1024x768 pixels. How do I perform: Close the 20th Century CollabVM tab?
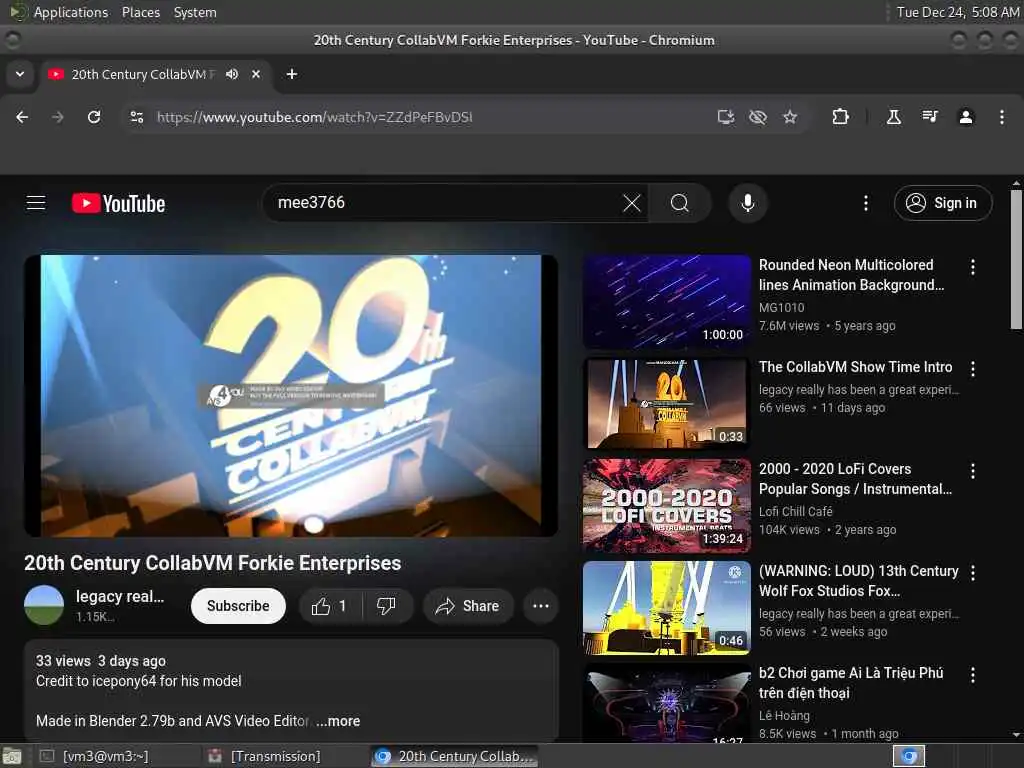pyautogui.click(x=256, y=74)
